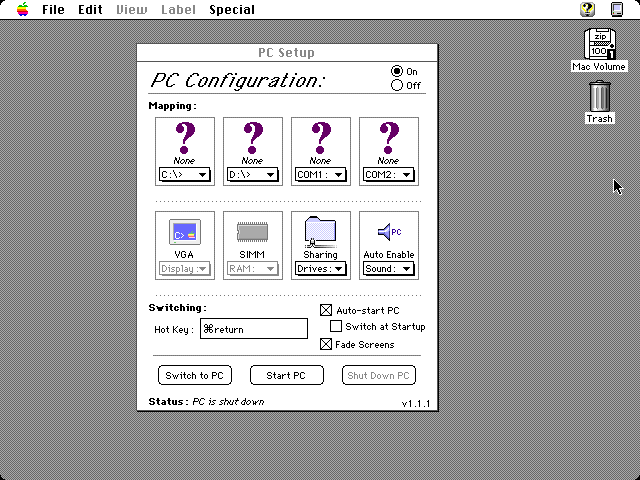Open the RAM dropdown under SIMM
This screenshot has height=480, width=640.
253,269
